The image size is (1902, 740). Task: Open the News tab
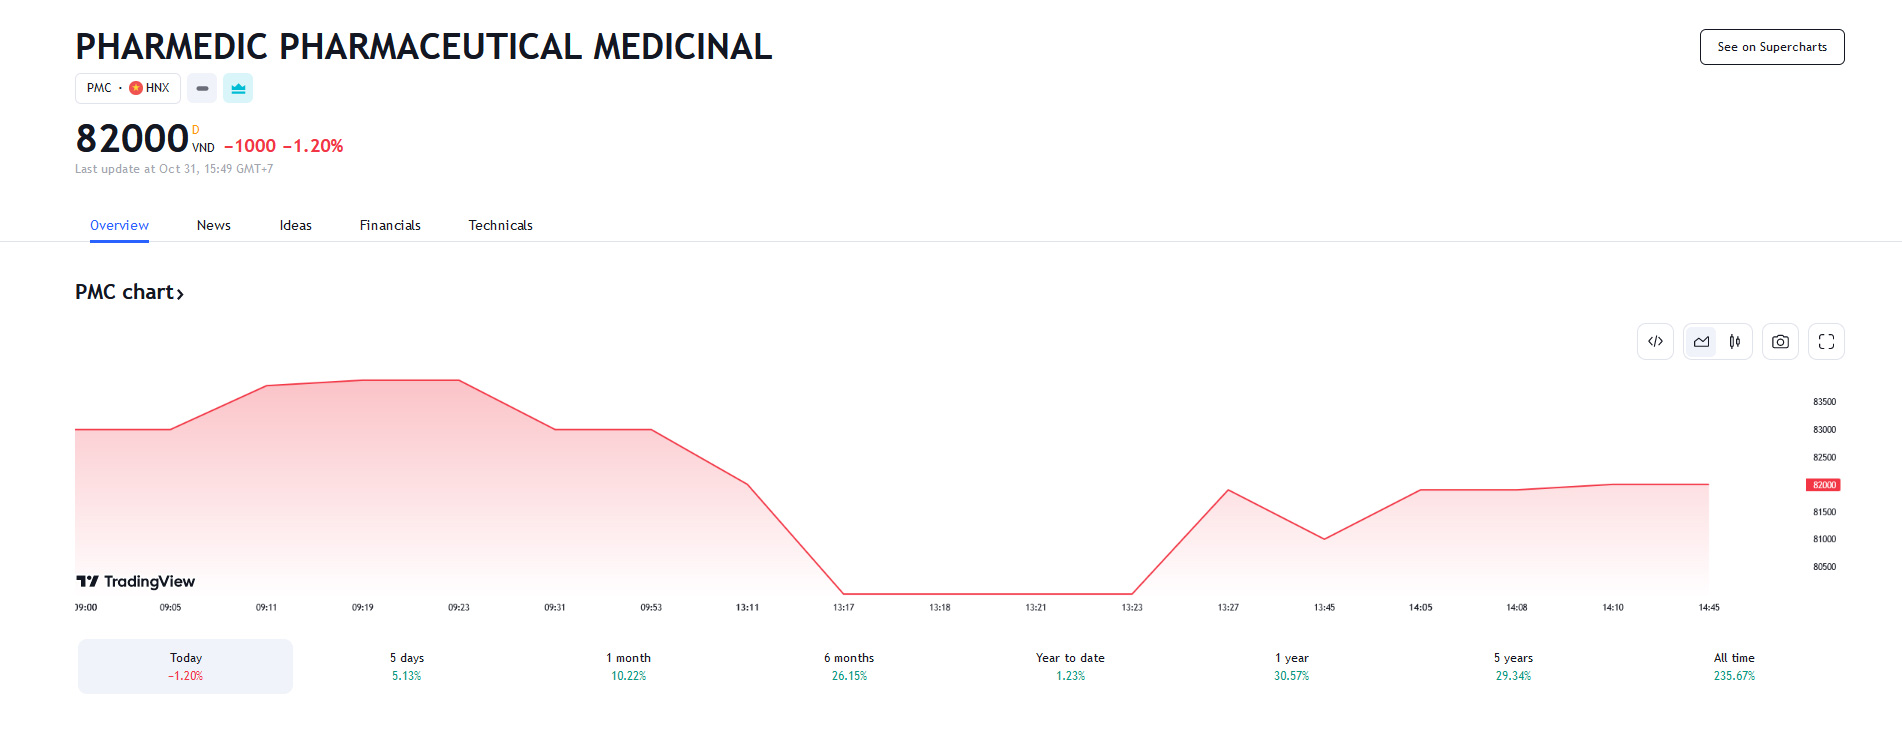coord(214,225)
